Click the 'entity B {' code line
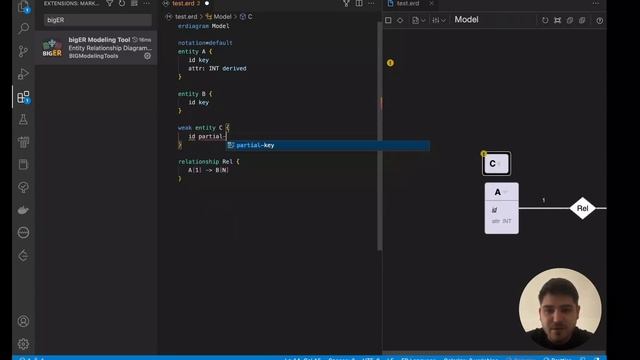 click(195, 94)
